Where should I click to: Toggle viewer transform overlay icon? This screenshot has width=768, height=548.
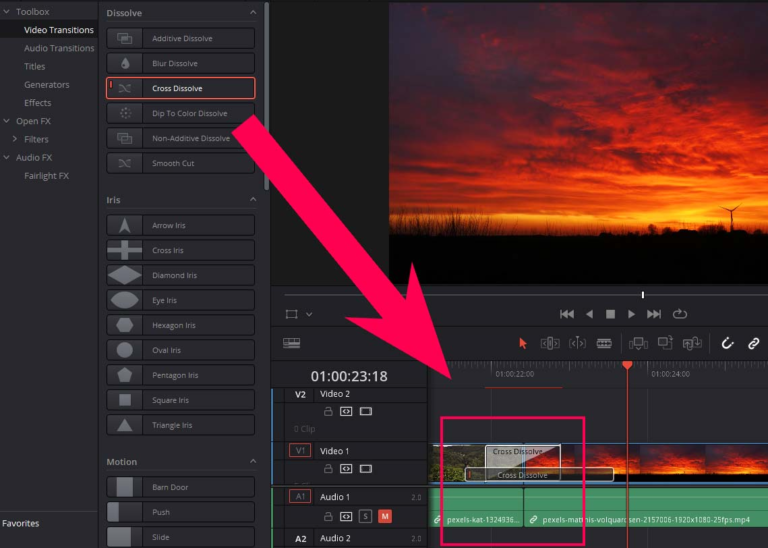(x=291, y=314)
